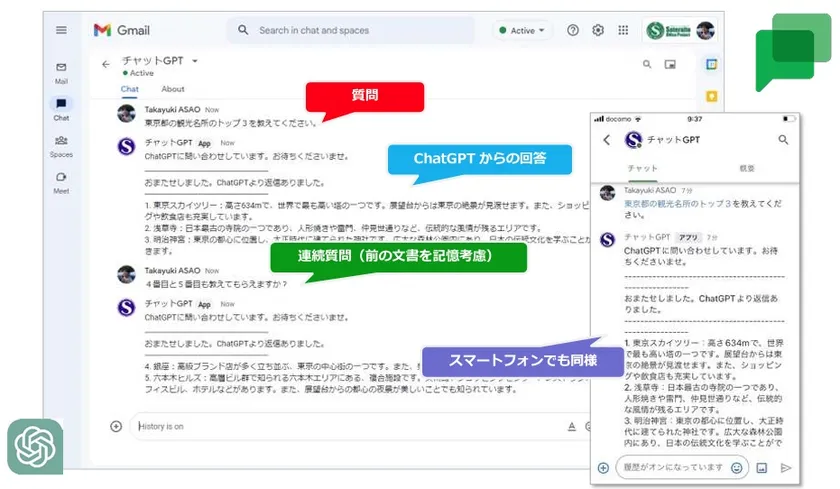The height and width of the screenshot is (489, 840).
Task: Open Meet in the sidebar
Action: point(61,183)
